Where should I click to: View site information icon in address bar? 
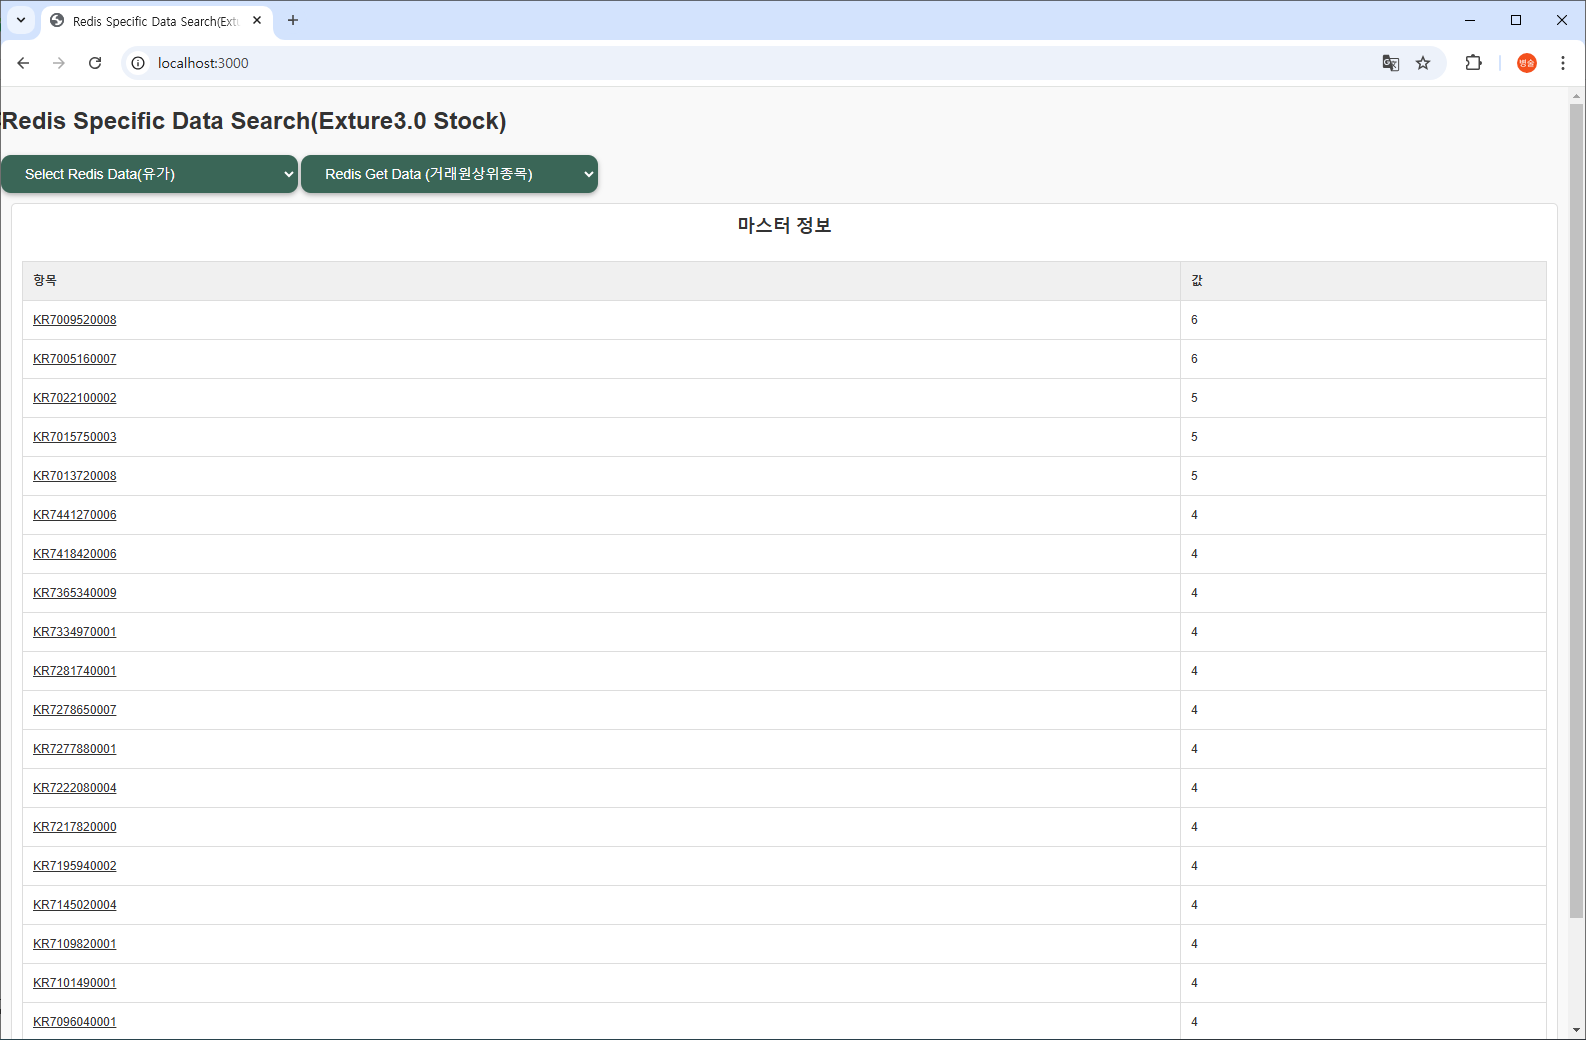138,63
